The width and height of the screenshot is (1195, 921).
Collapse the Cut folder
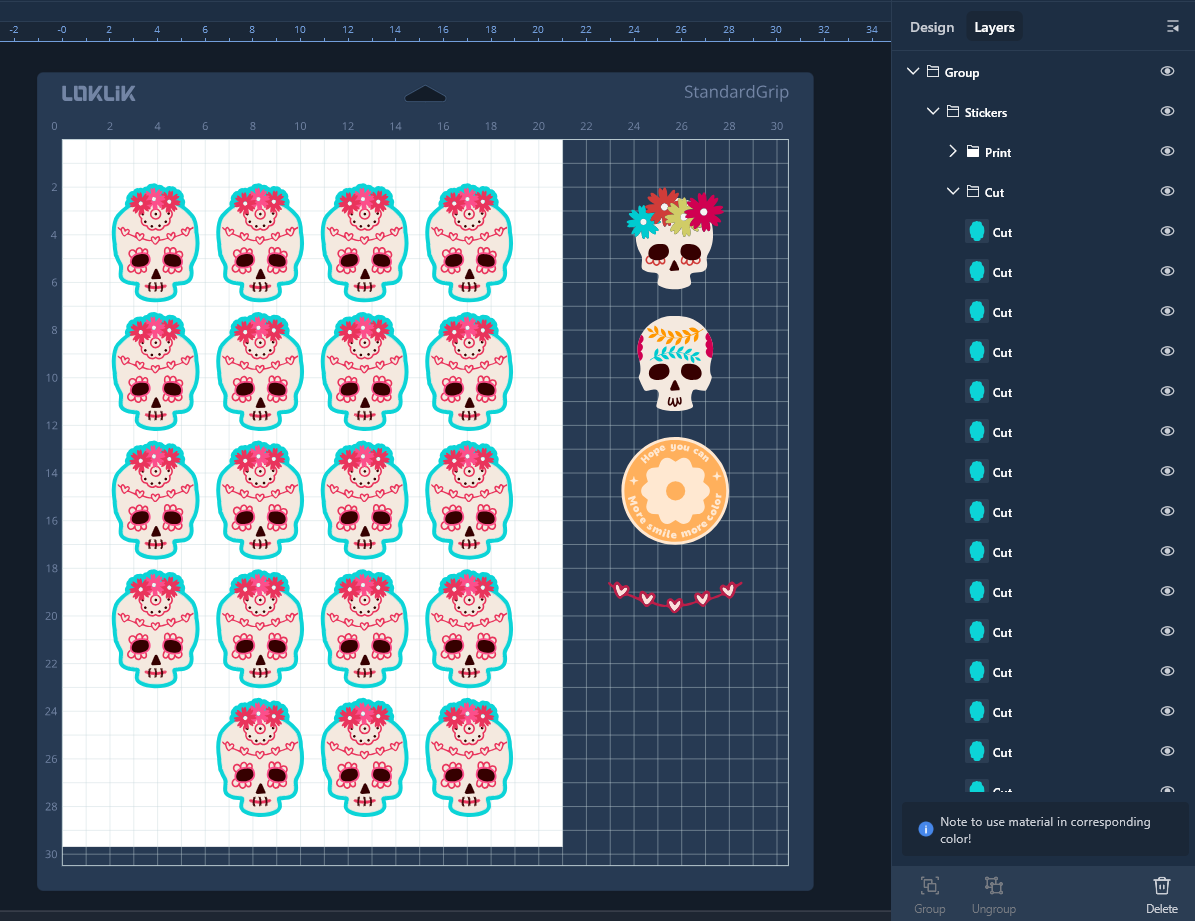[952, 192]
